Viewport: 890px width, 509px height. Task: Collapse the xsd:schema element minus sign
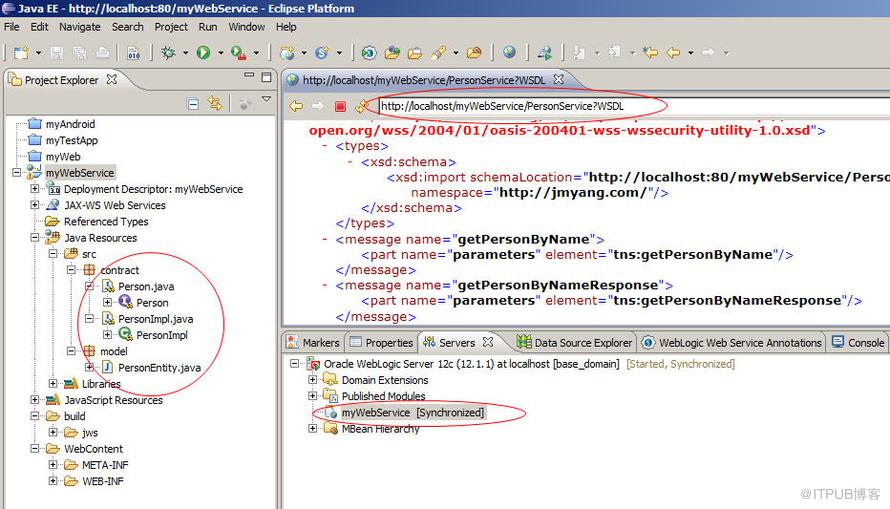point(350,162)
